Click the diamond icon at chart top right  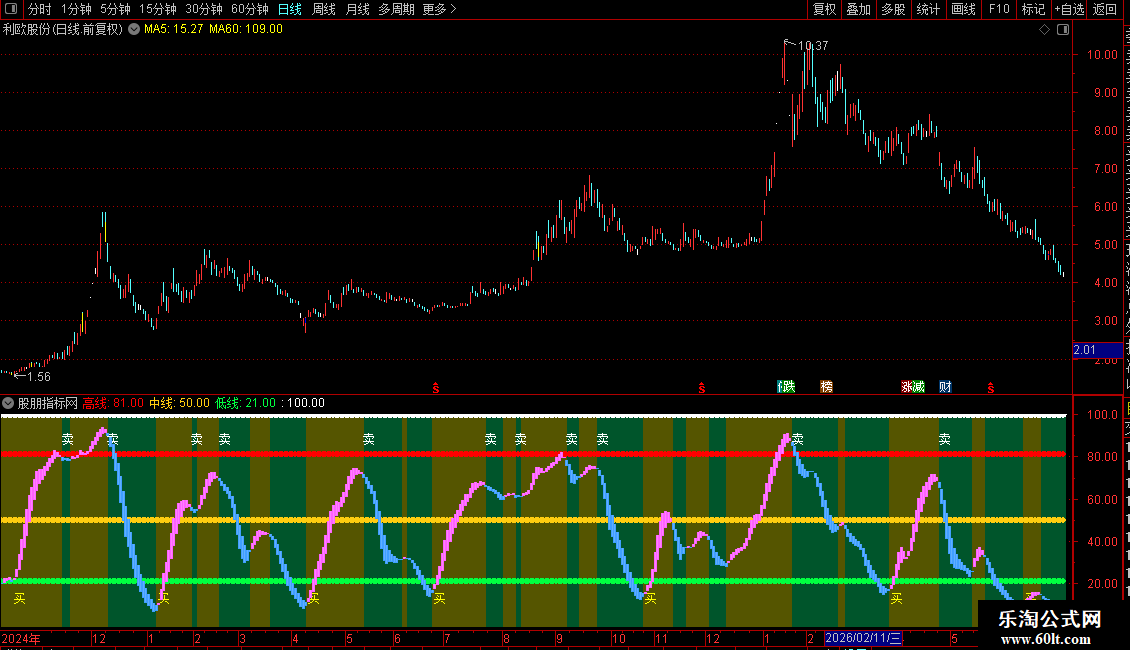click(x=1044, y=30)
